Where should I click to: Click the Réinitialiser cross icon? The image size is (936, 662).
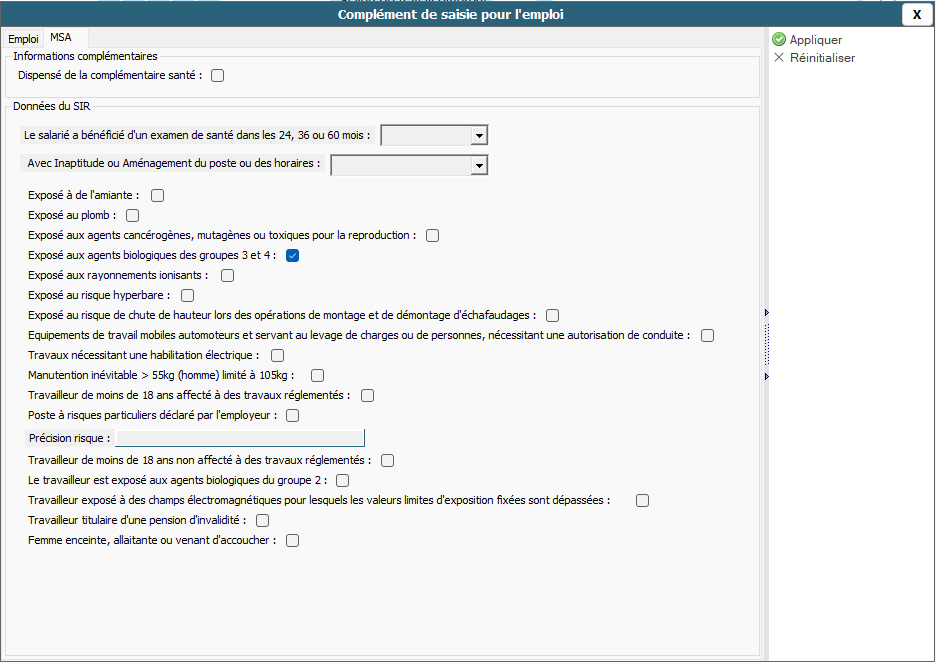click(779, 57)
